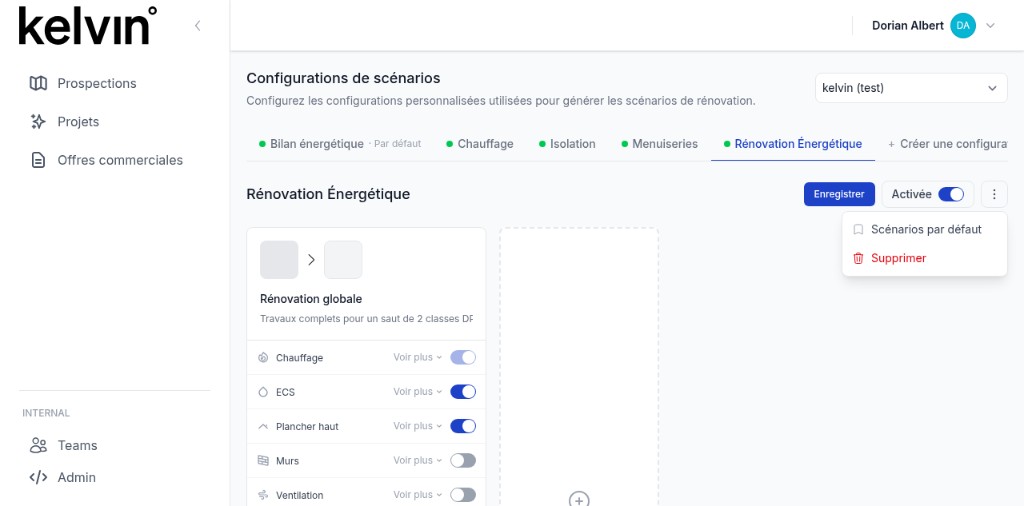Click the Travaux complets description text
Image resolution: width=1024 pixels, height=506 pixels.
366,319
